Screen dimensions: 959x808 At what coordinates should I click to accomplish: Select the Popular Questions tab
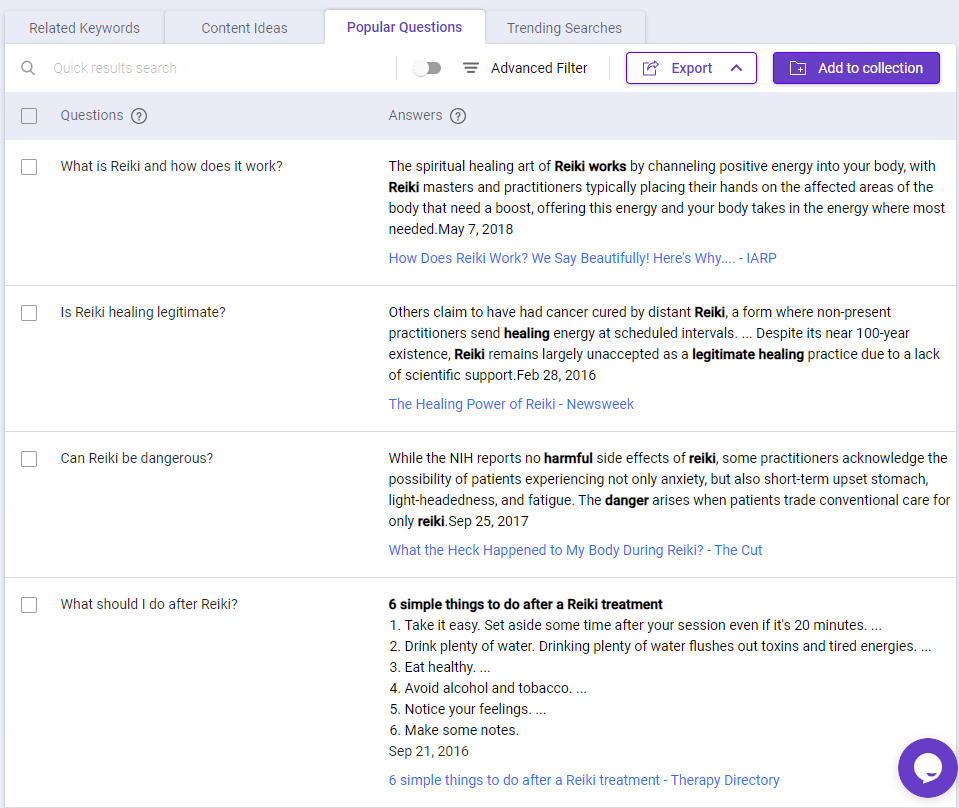click(404, 28)
